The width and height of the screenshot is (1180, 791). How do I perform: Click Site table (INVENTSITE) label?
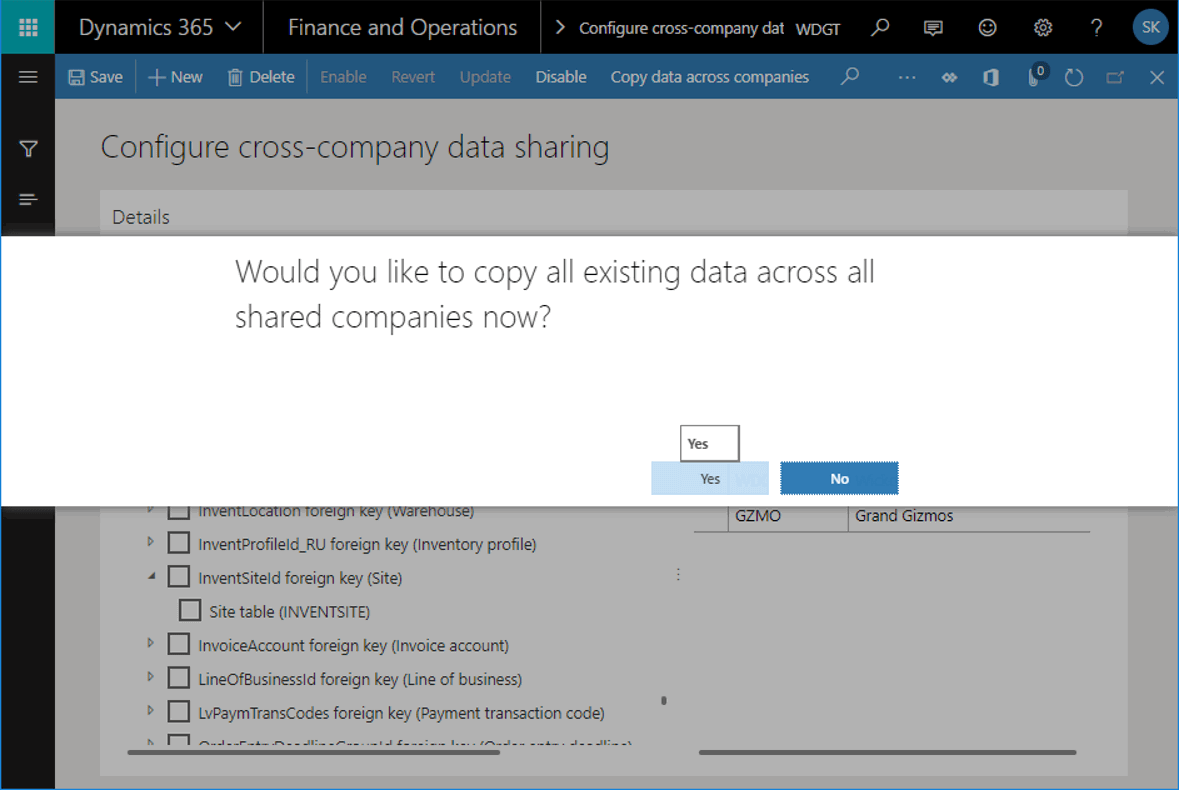pos(290,612)
